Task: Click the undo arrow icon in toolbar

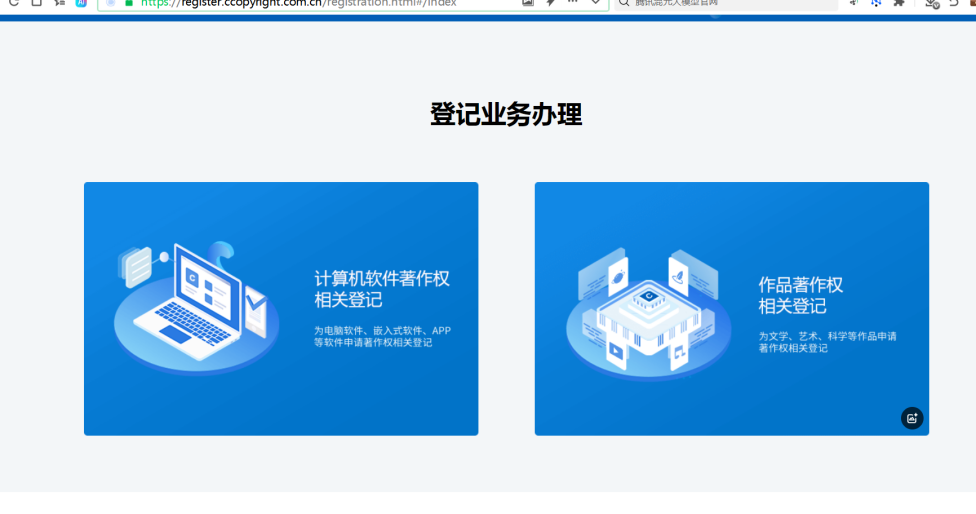Action: point(954,3)
